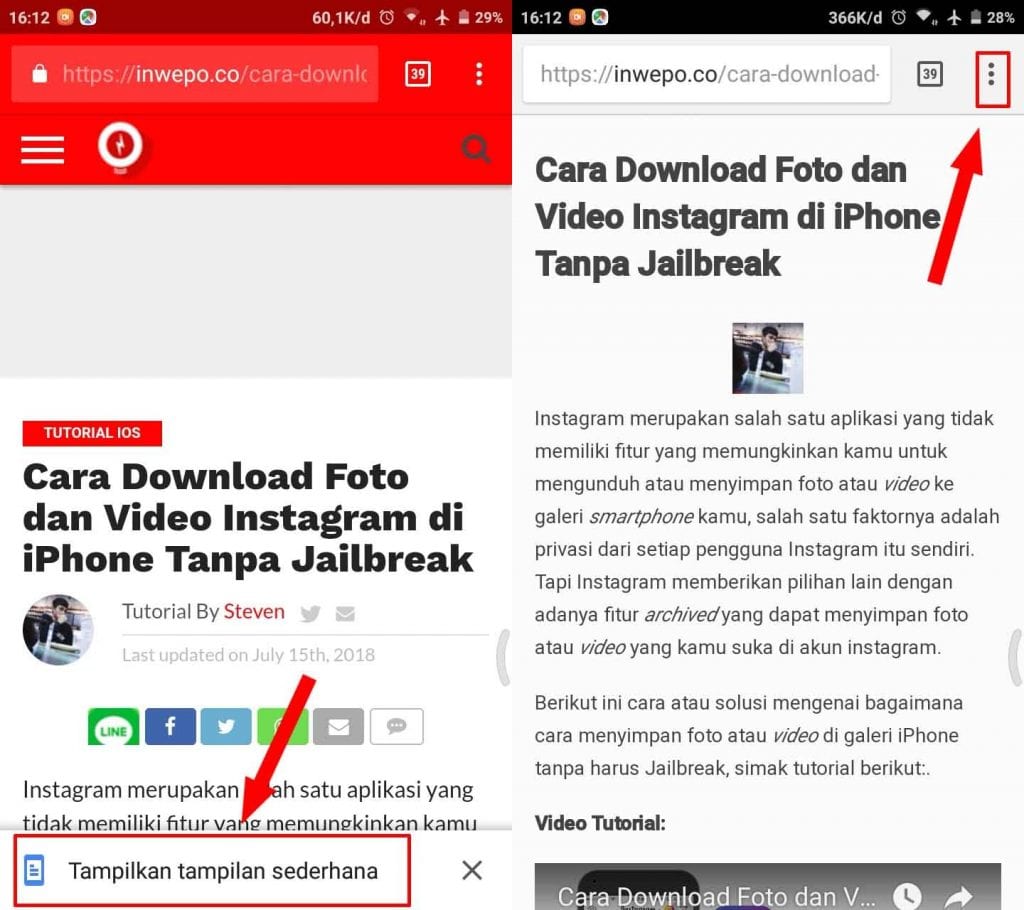1024x910 pixels.
Task: Tap author photo in simplified view article
Action: 767,358
